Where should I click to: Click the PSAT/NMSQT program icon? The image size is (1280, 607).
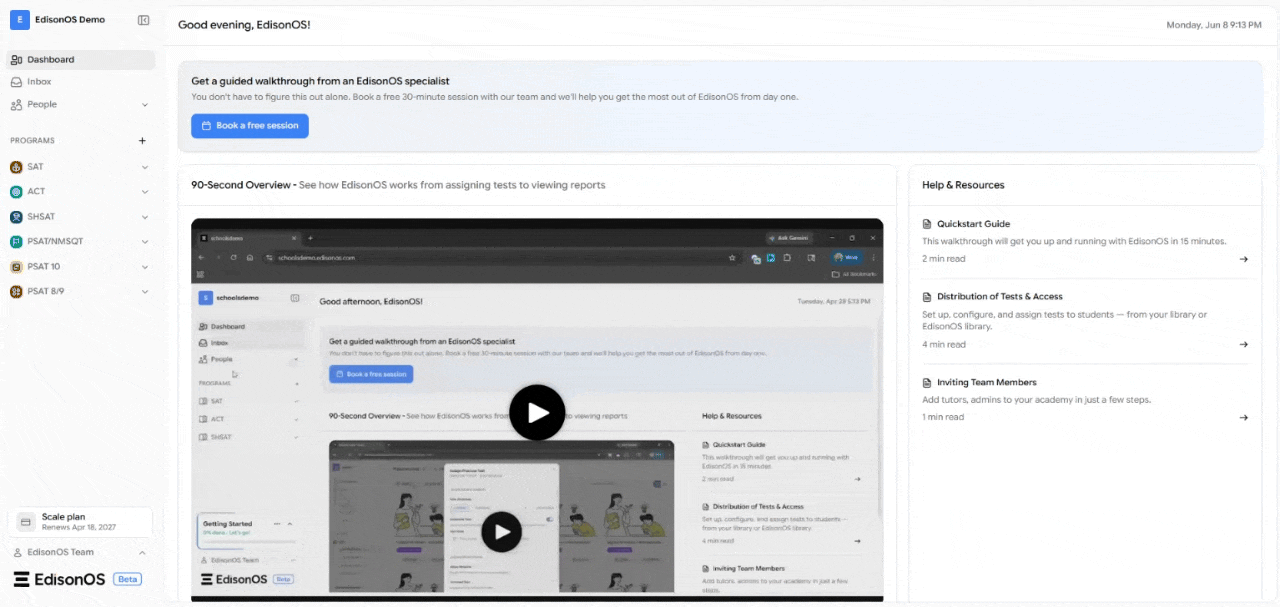click(x=16, y=242)
